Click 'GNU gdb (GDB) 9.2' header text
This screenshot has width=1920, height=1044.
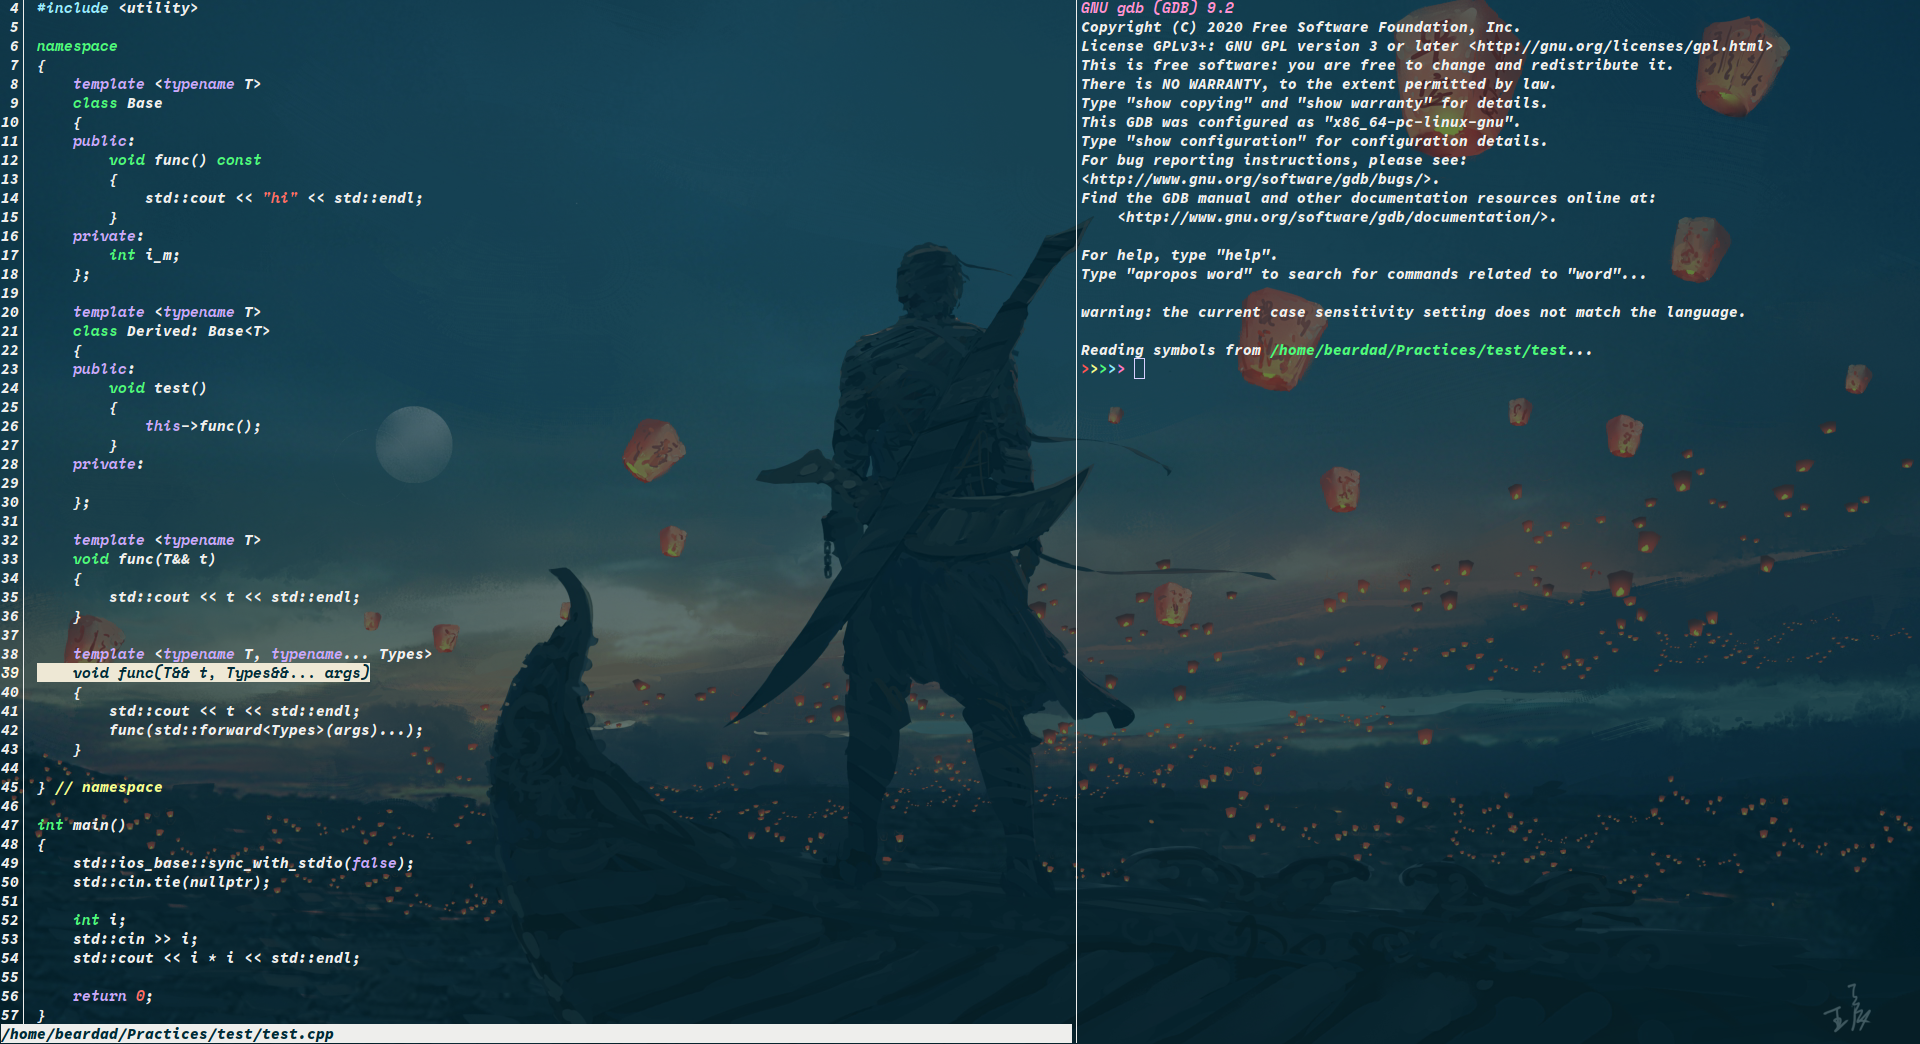click(x=1157, y=8)
